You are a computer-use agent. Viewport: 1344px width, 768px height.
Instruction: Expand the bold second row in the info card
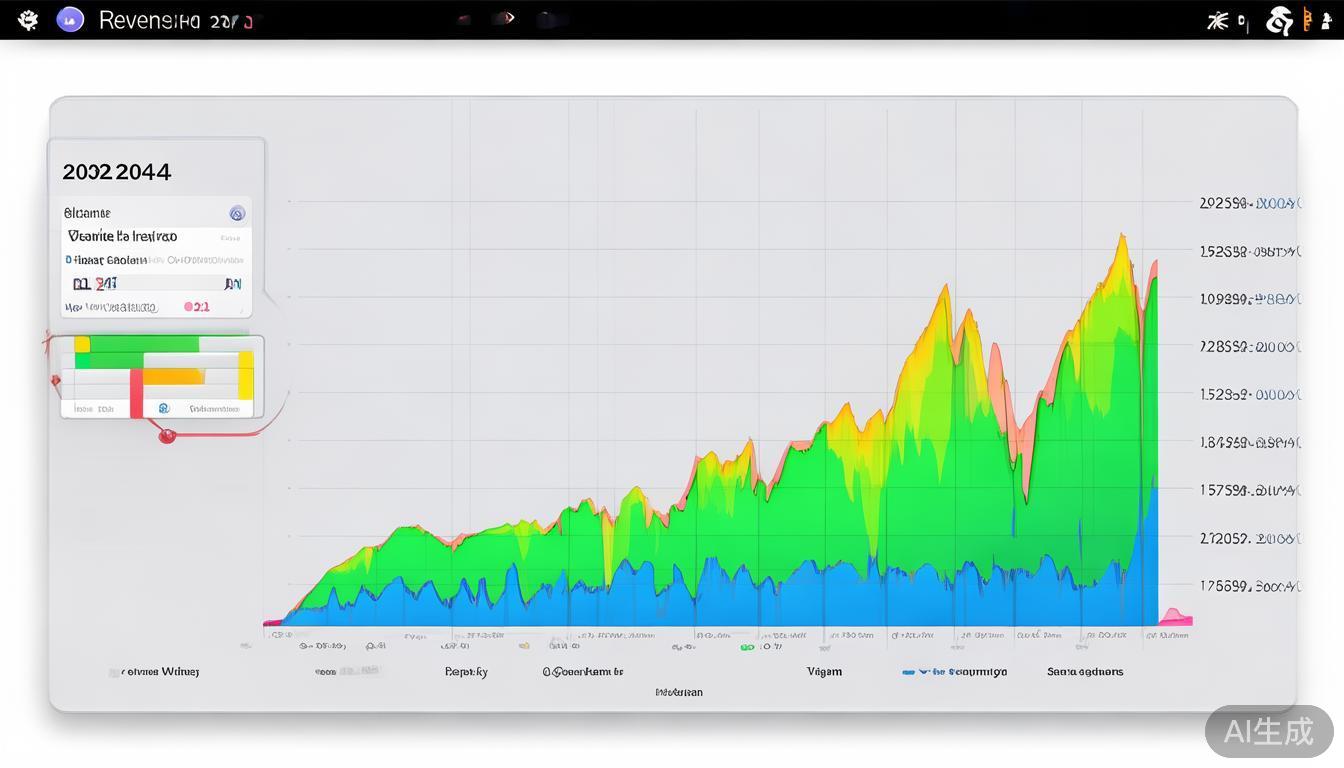click(x=122, y=237)
